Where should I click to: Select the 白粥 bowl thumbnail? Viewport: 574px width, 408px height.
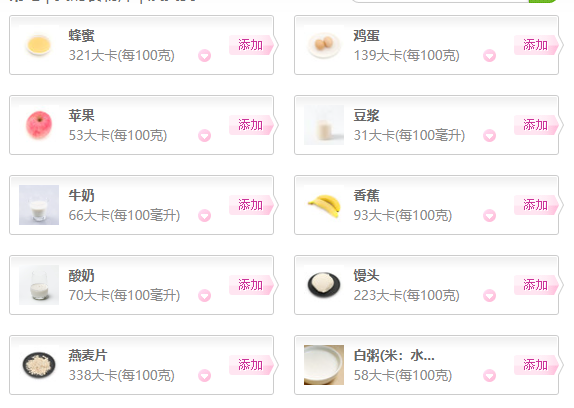324,365
